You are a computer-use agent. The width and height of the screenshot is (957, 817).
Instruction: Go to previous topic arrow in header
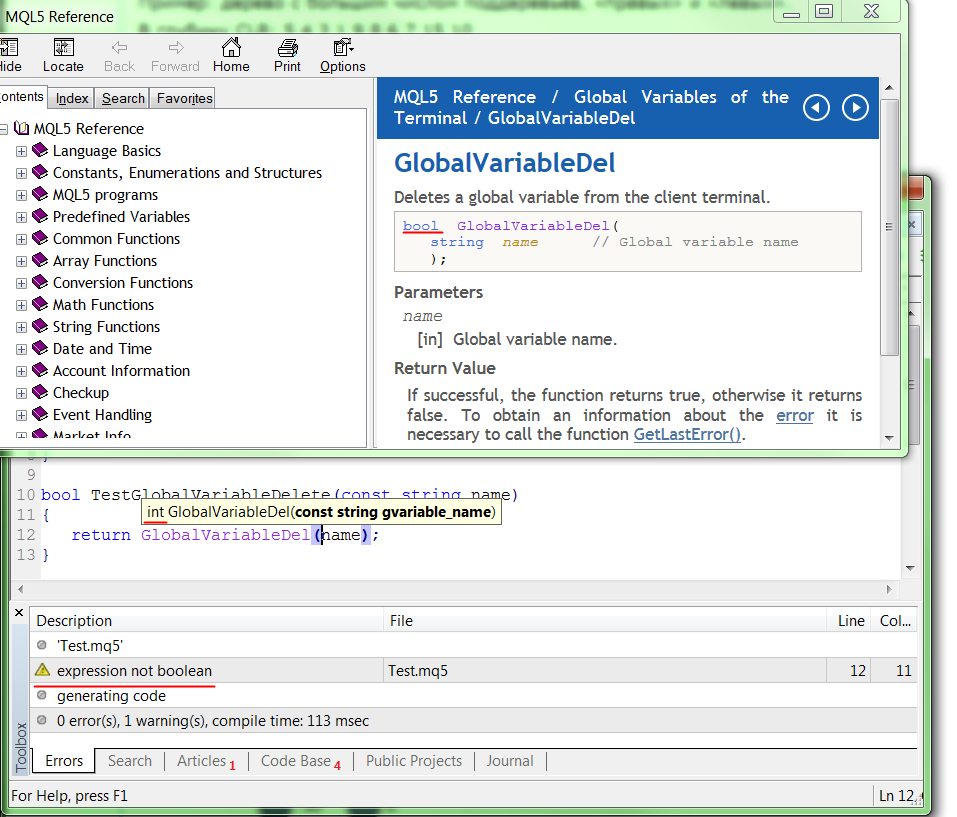coord(817,107)
